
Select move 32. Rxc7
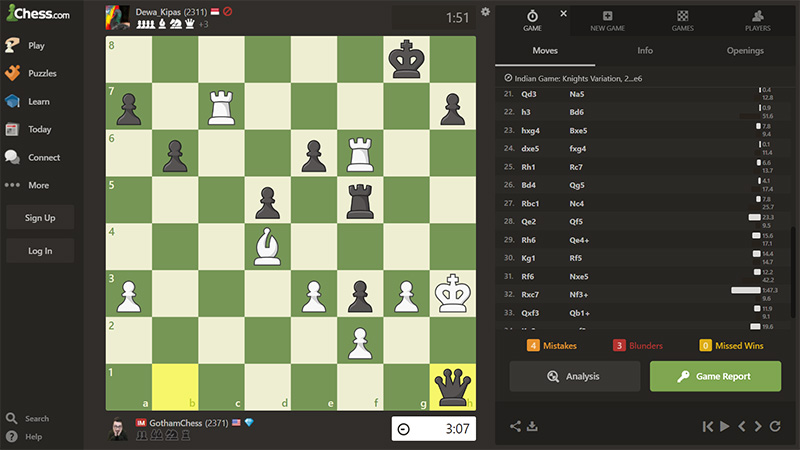tap(530, 294)
